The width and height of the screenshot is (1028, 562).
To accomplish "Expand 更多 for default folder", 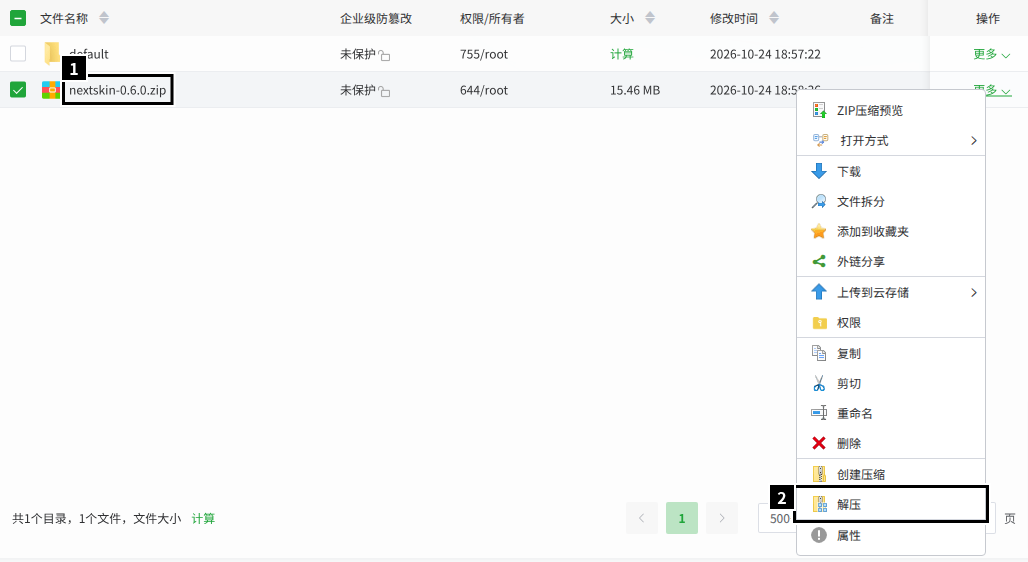I will tap(991, 54).
